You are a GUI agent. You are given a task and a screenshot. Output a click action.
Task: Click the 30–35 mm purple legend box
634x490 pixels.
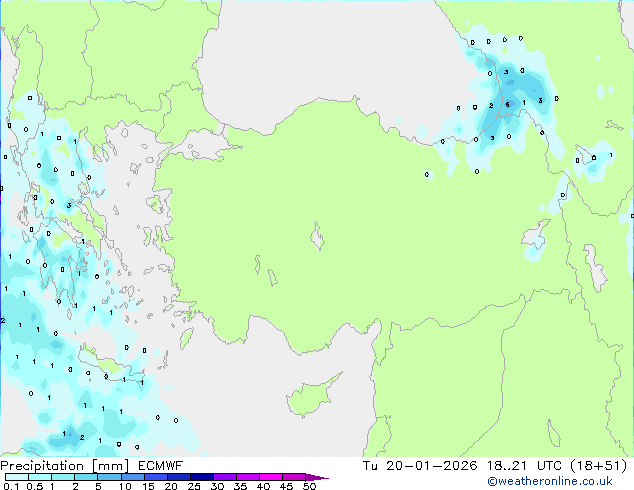(225, 477)
